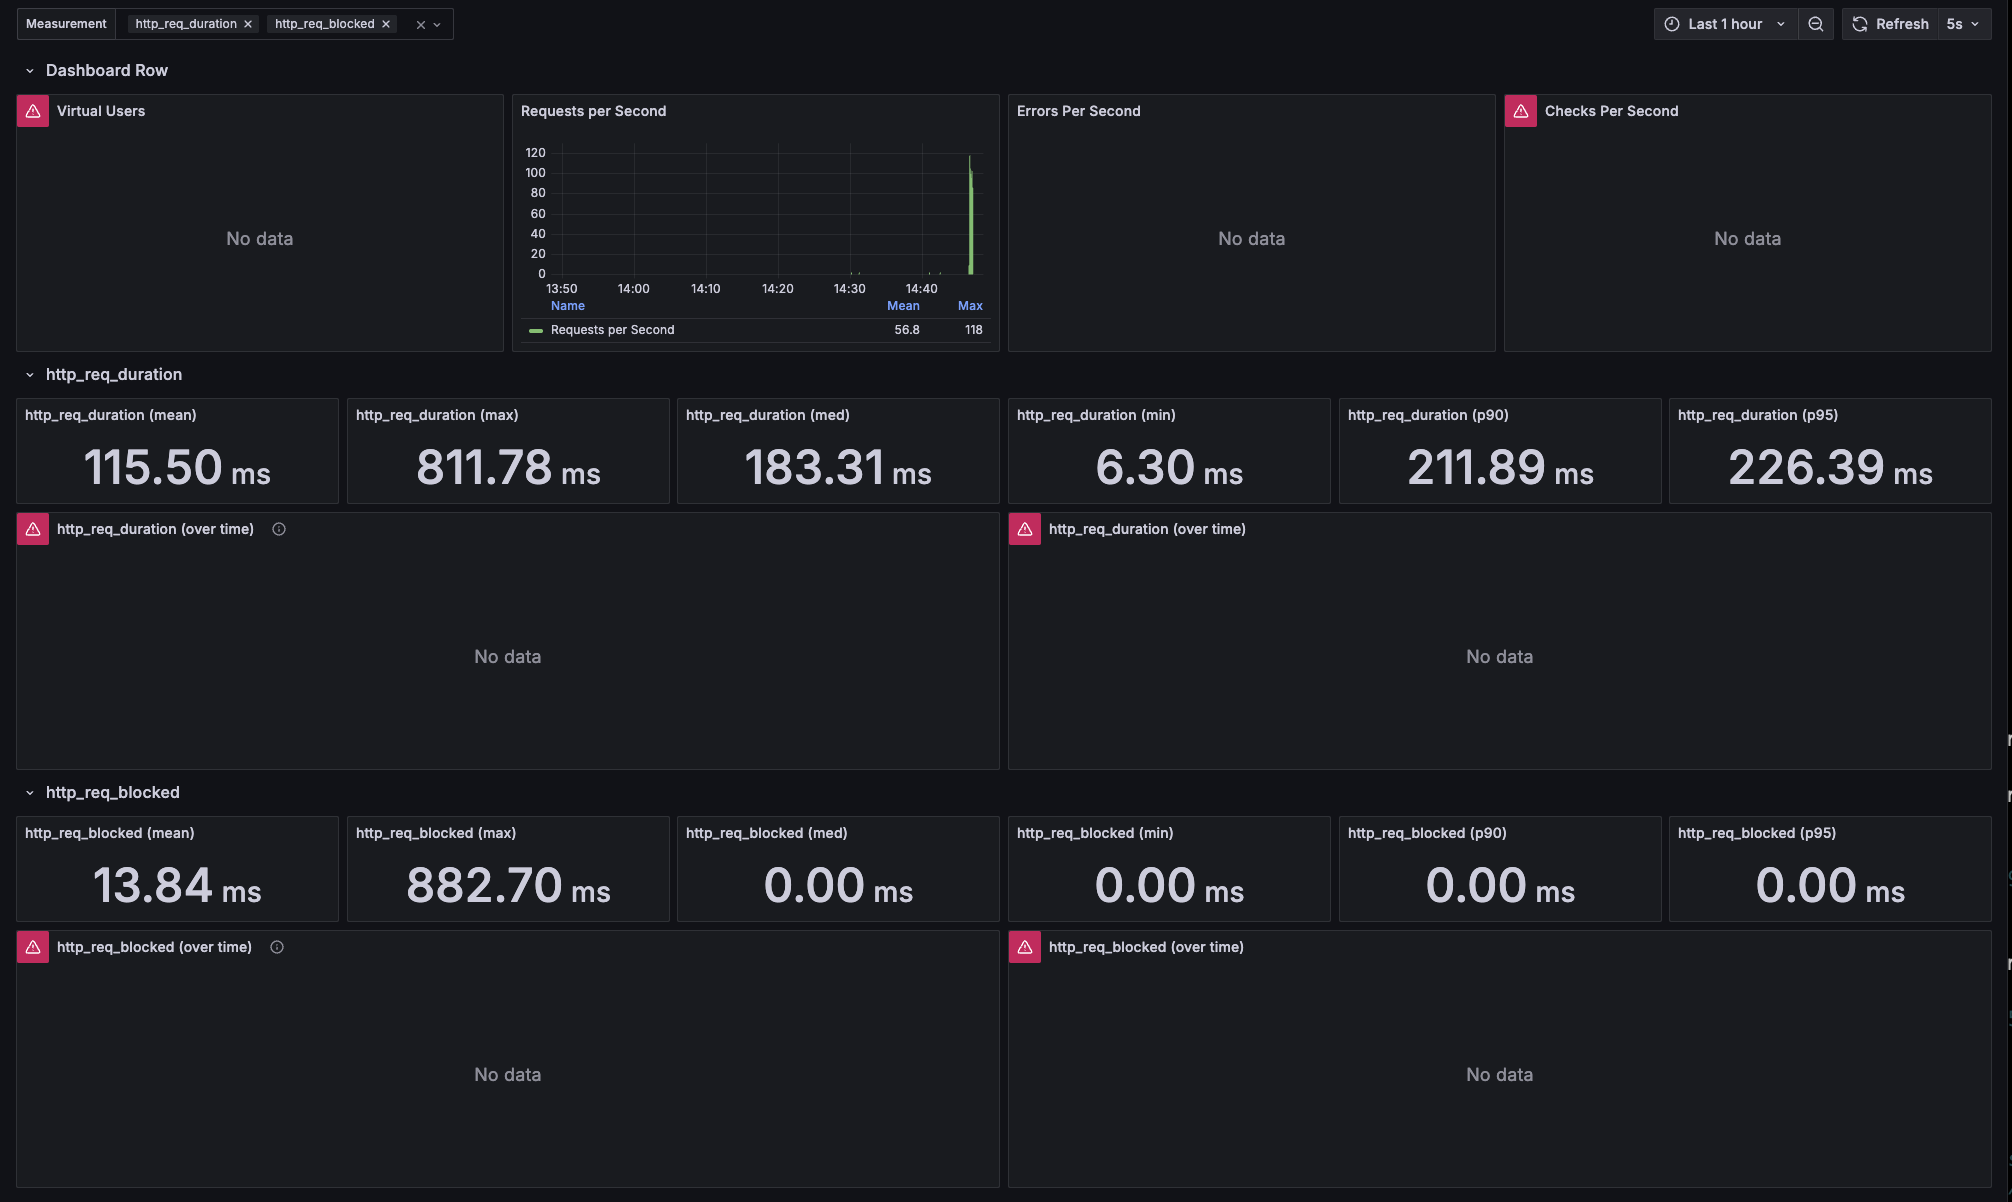
Task: Collapse the http_req_duration row
Action: tap(30, 375)
